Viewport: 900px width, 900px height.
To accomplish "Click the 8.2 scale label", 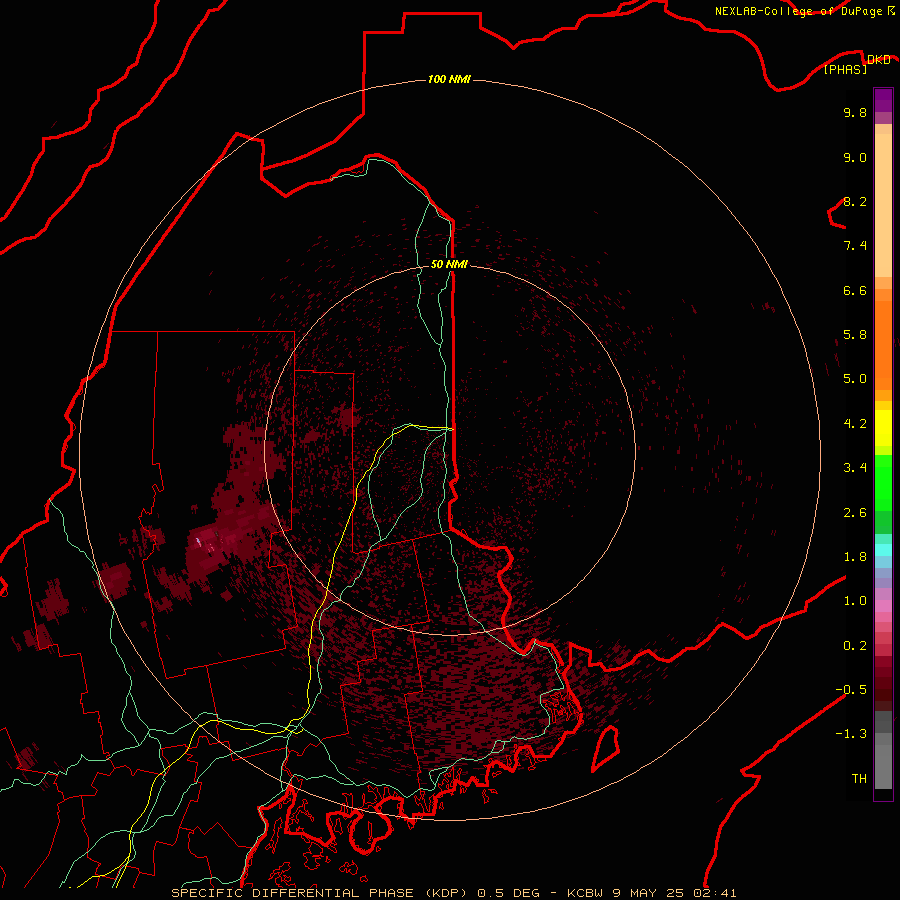I will coord(855,201).
